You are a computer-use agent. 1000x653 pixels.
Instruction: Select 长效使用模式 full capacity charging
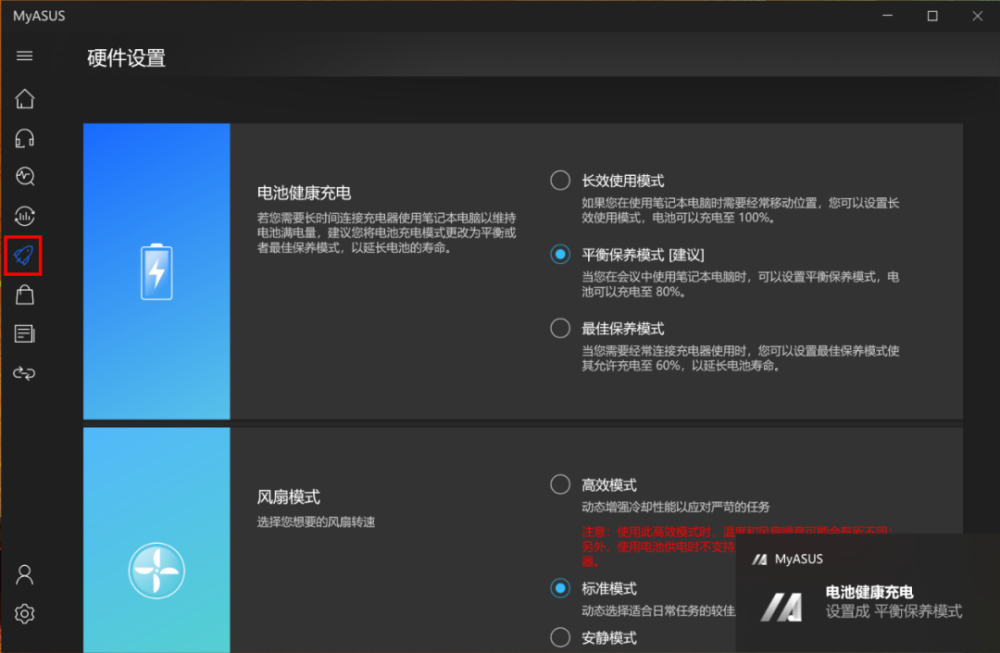(x=560, y=180)
